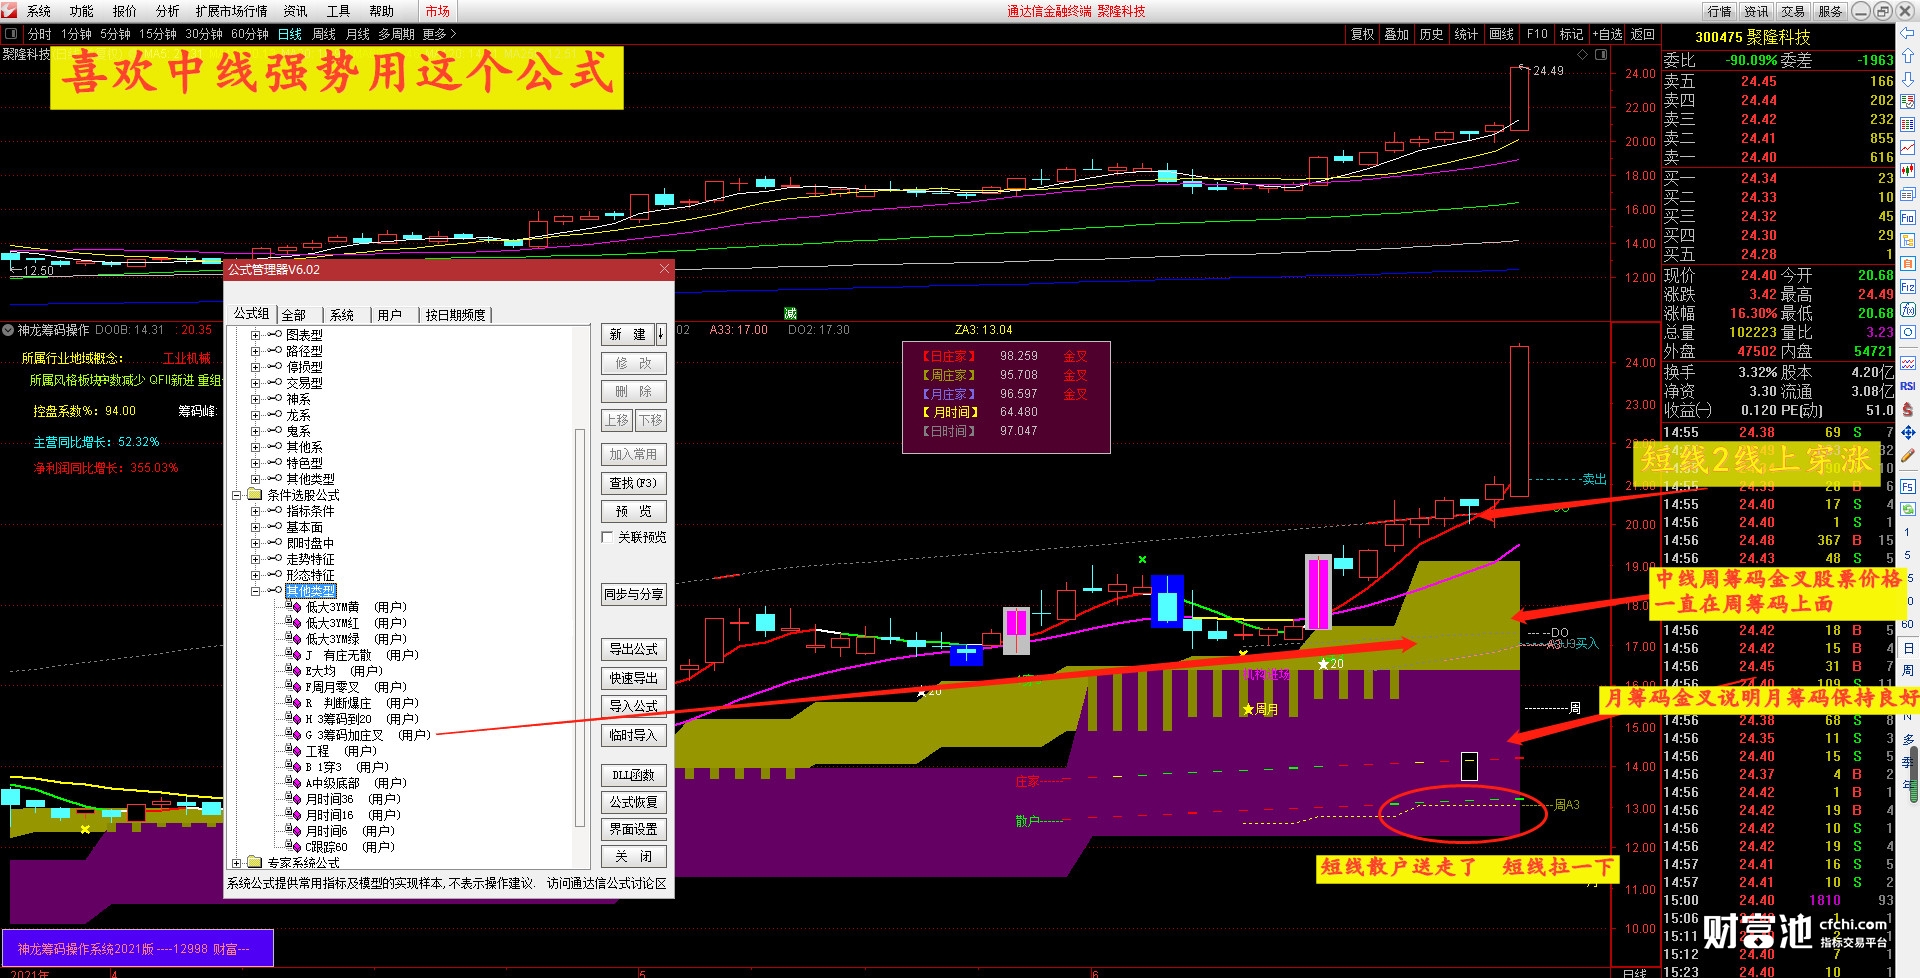Viewport: 1920px width, 978px height.
Task: Click the up arrow icon in right sidebar
Action: pyautogui.click(x=1908, y=56)
